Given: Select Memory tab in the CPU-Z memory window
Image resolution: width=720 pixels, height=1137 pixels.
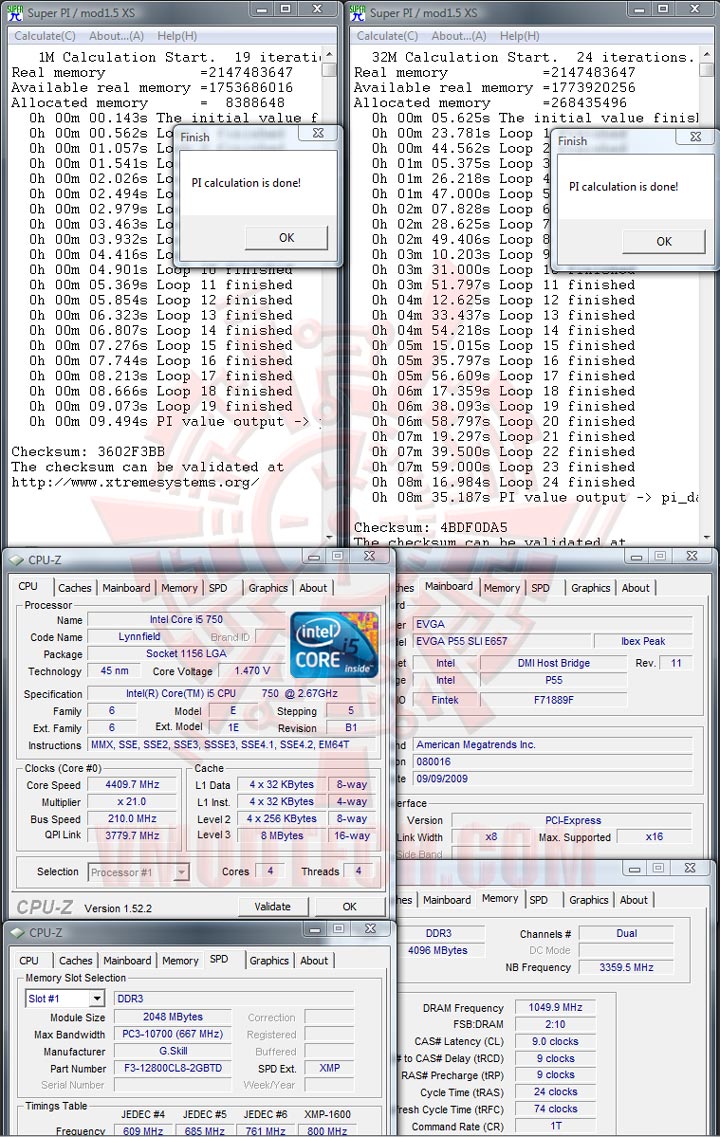Looking at the screenshot, I should (500, 898).
